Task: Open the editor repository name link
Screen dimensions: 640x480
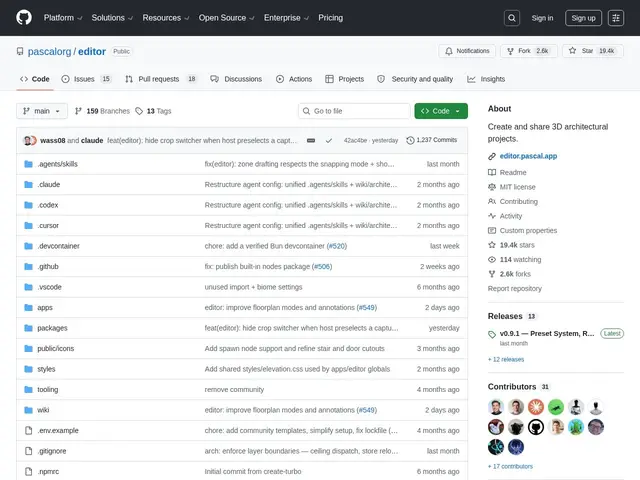Action: 92,51
